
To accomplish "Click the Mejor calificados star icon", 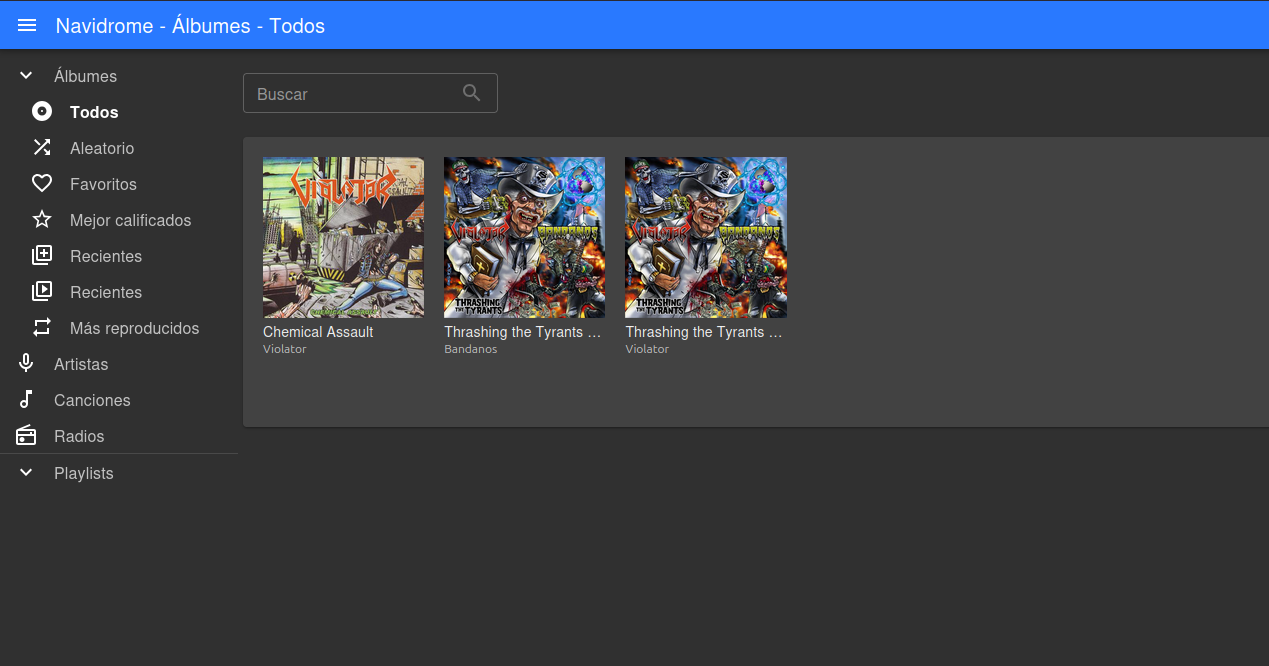I will (41, 220).
